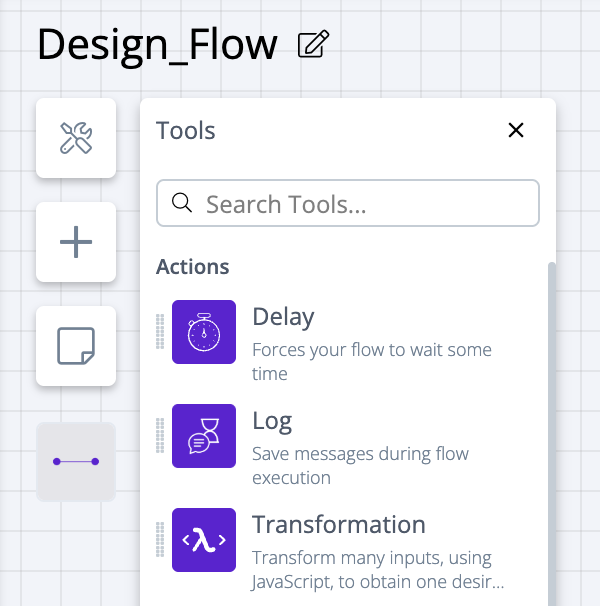Screen dimensions: 600x606
Task: Click the Log action title
Action: (272, 421)
